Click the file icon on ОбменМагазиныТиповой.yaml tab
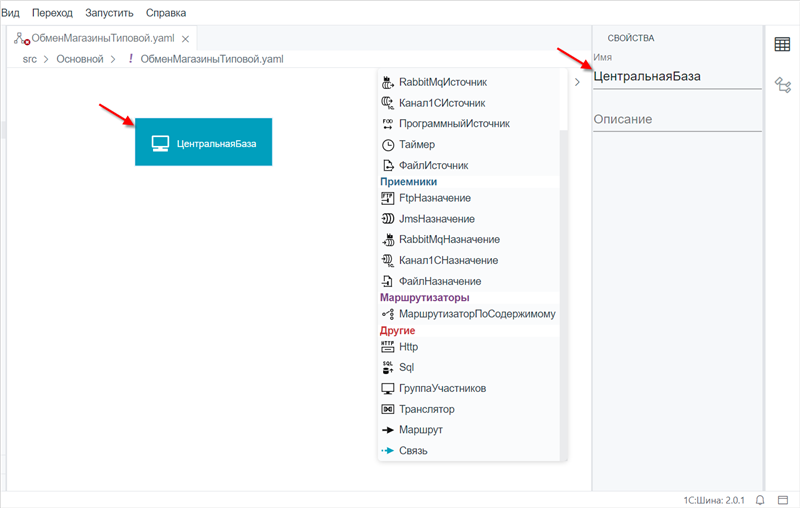The width and height of the screenshot is (800, 508). coord(21,38)
